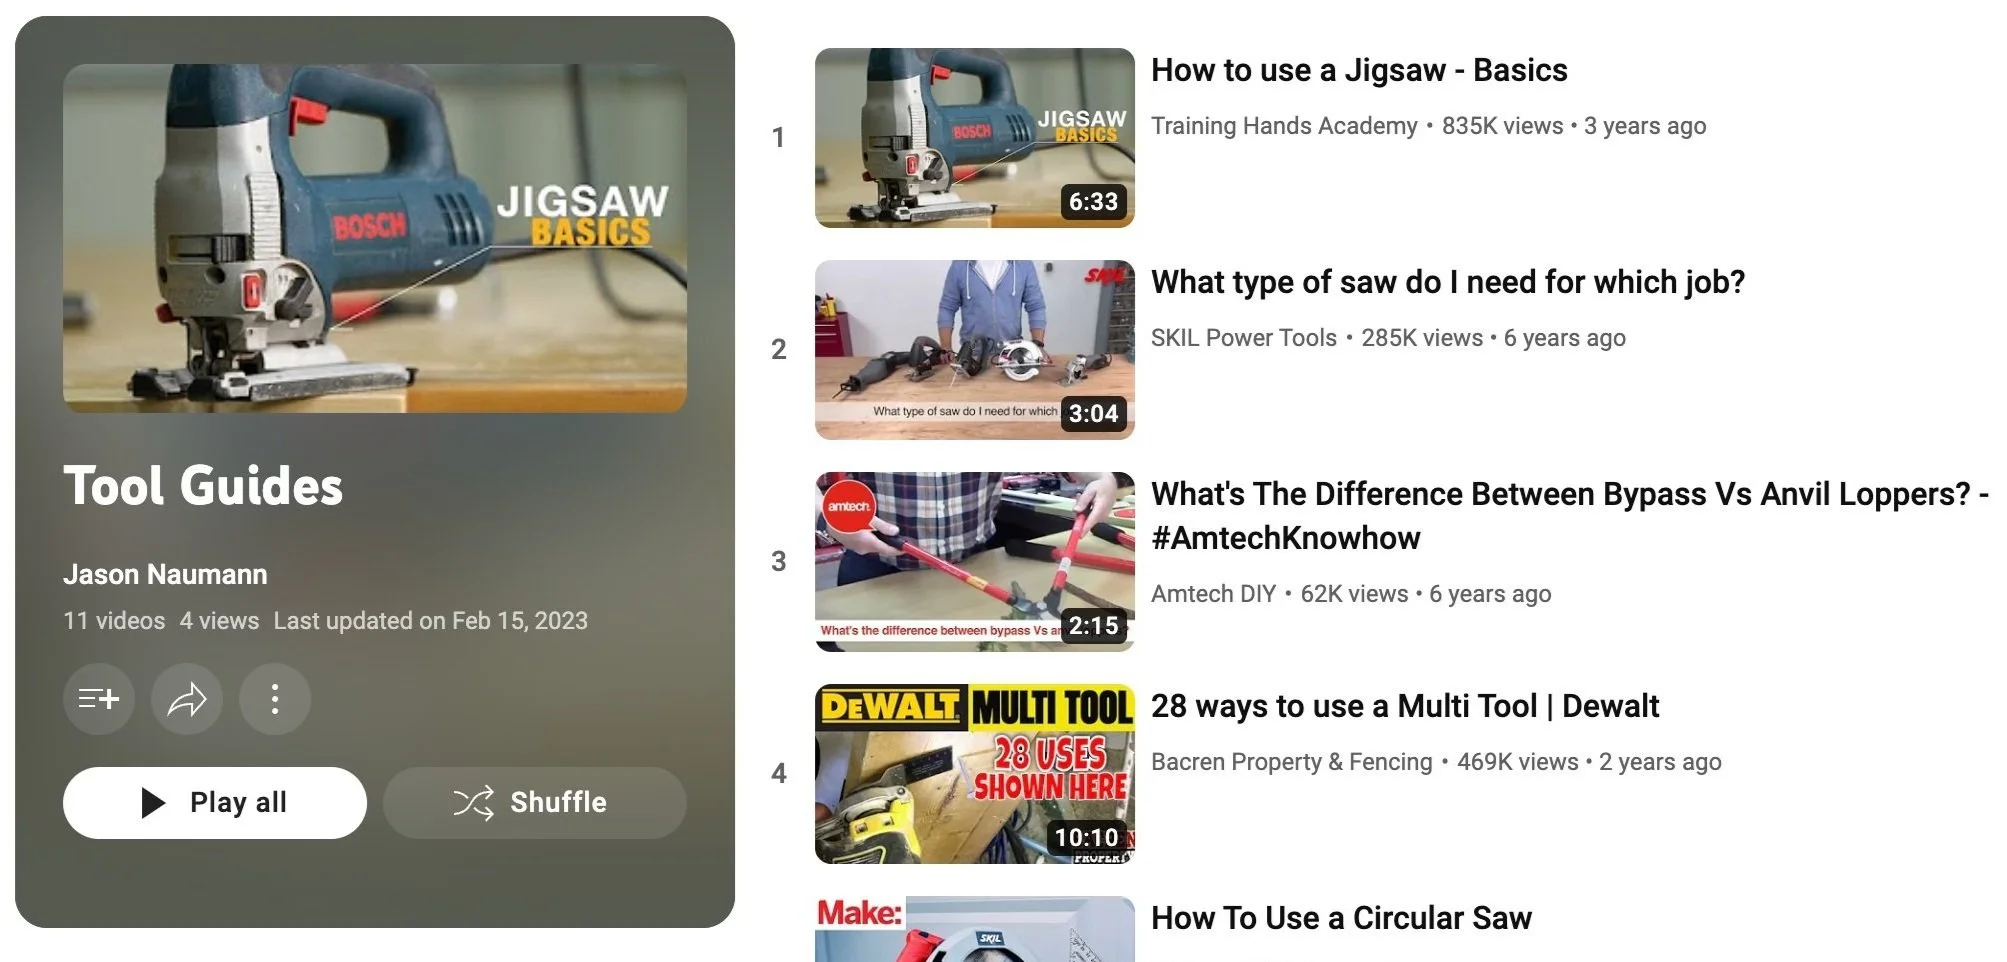Click the share arrow icon
Image resolution: width=2007 pixels, height=962 pixels.
(x=187, y=699)
